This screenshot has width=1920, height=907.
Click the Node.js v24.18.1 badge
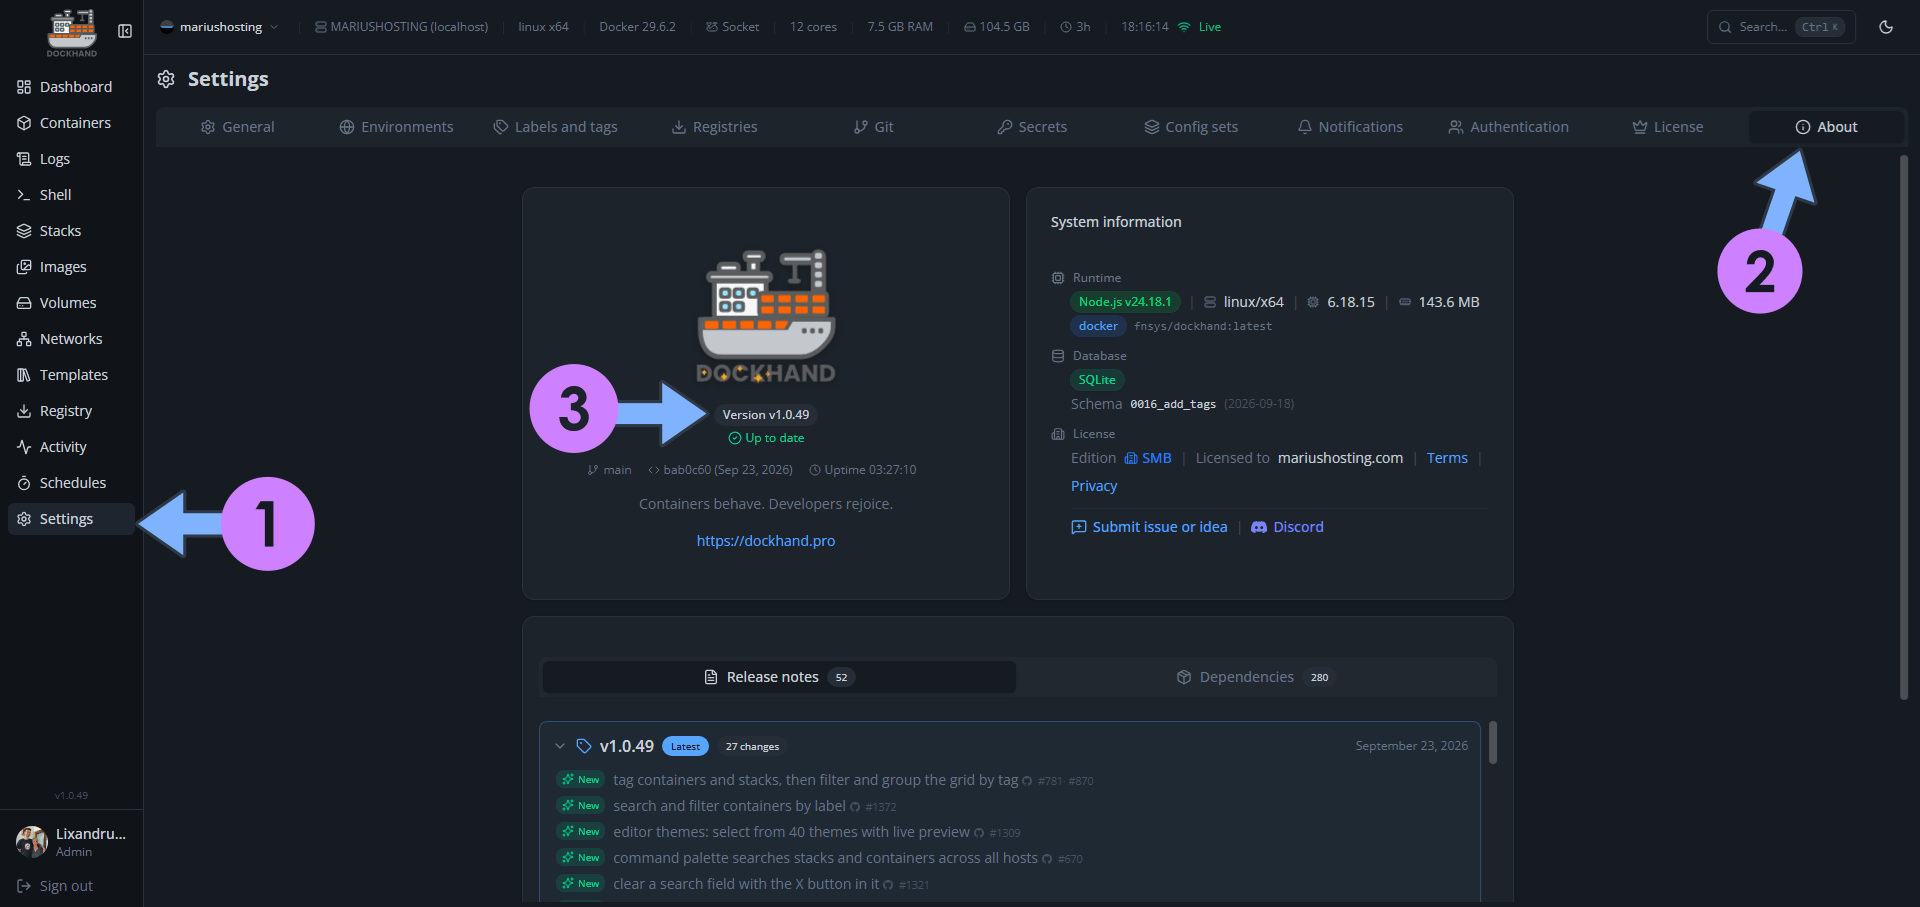pos(1125,302)
